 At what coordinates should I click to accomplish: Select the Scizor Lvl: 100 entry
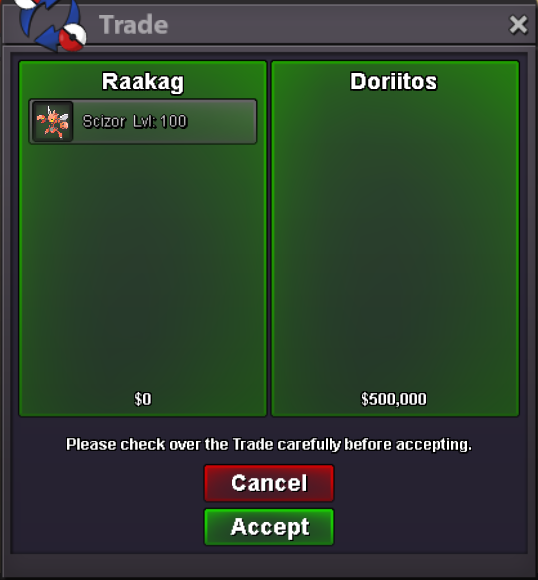[x=143, y=121]
